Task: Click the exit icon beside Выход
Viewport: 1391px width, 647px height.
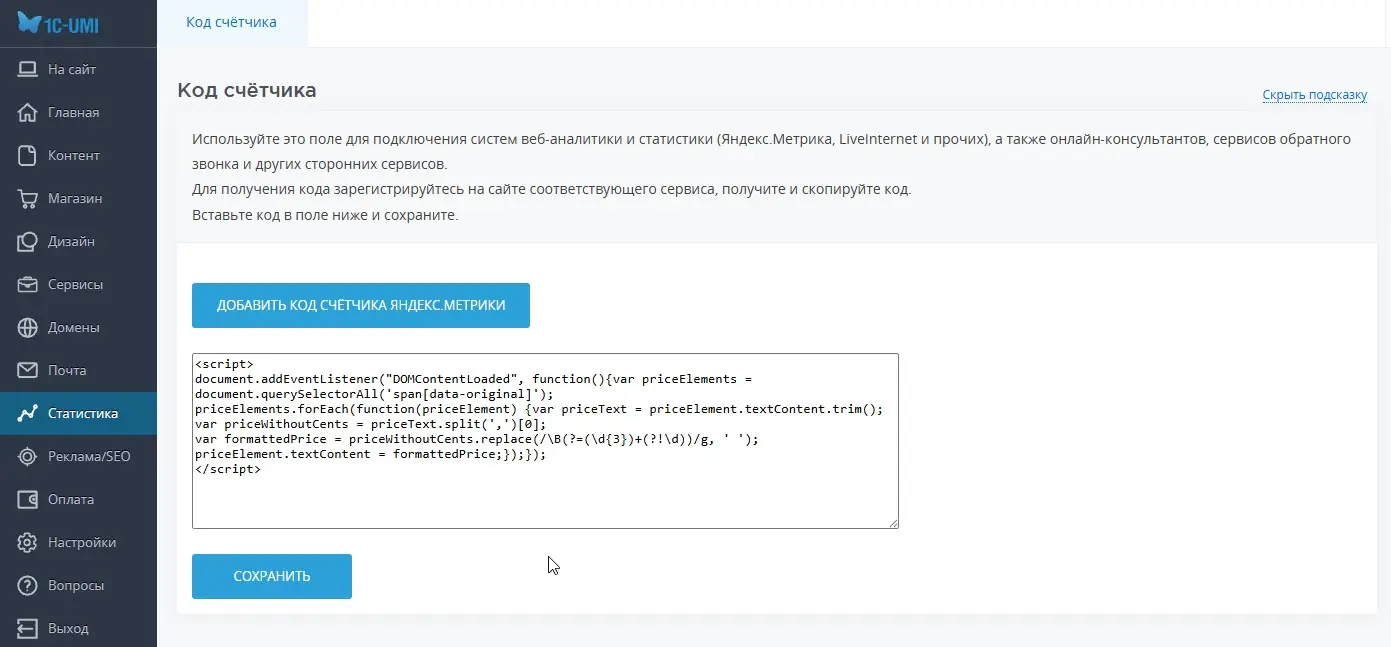Action: point(28,628)
